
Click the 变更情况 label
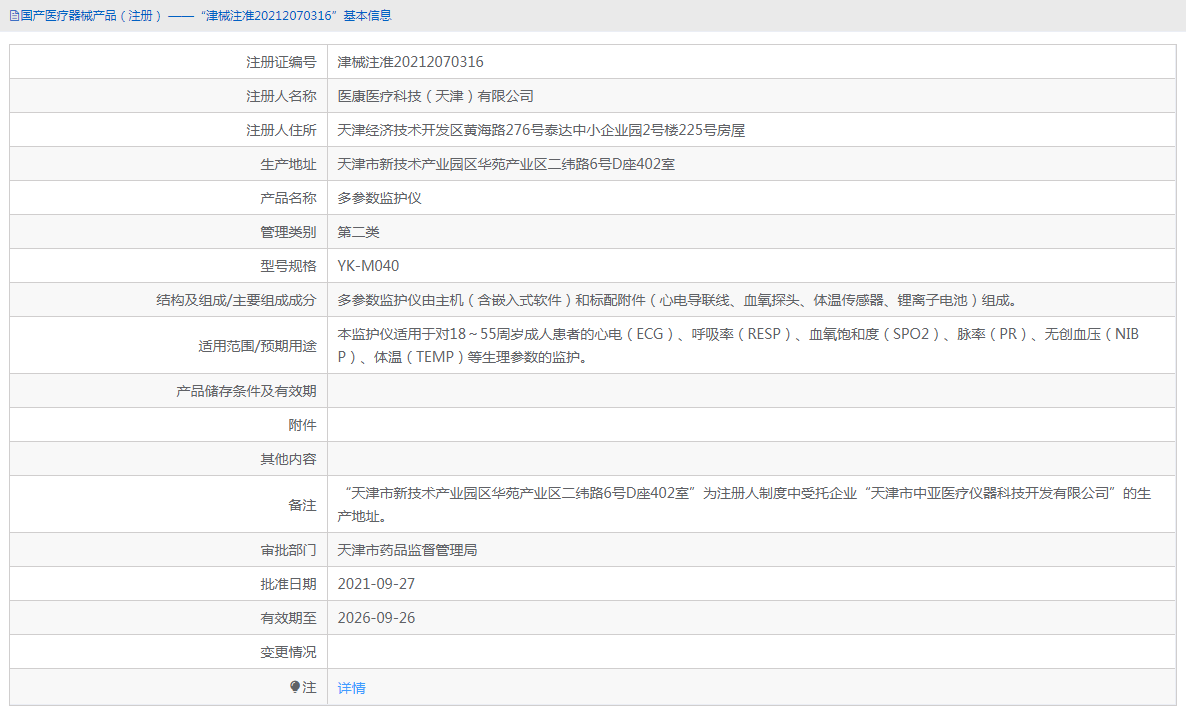click(288, 652)
